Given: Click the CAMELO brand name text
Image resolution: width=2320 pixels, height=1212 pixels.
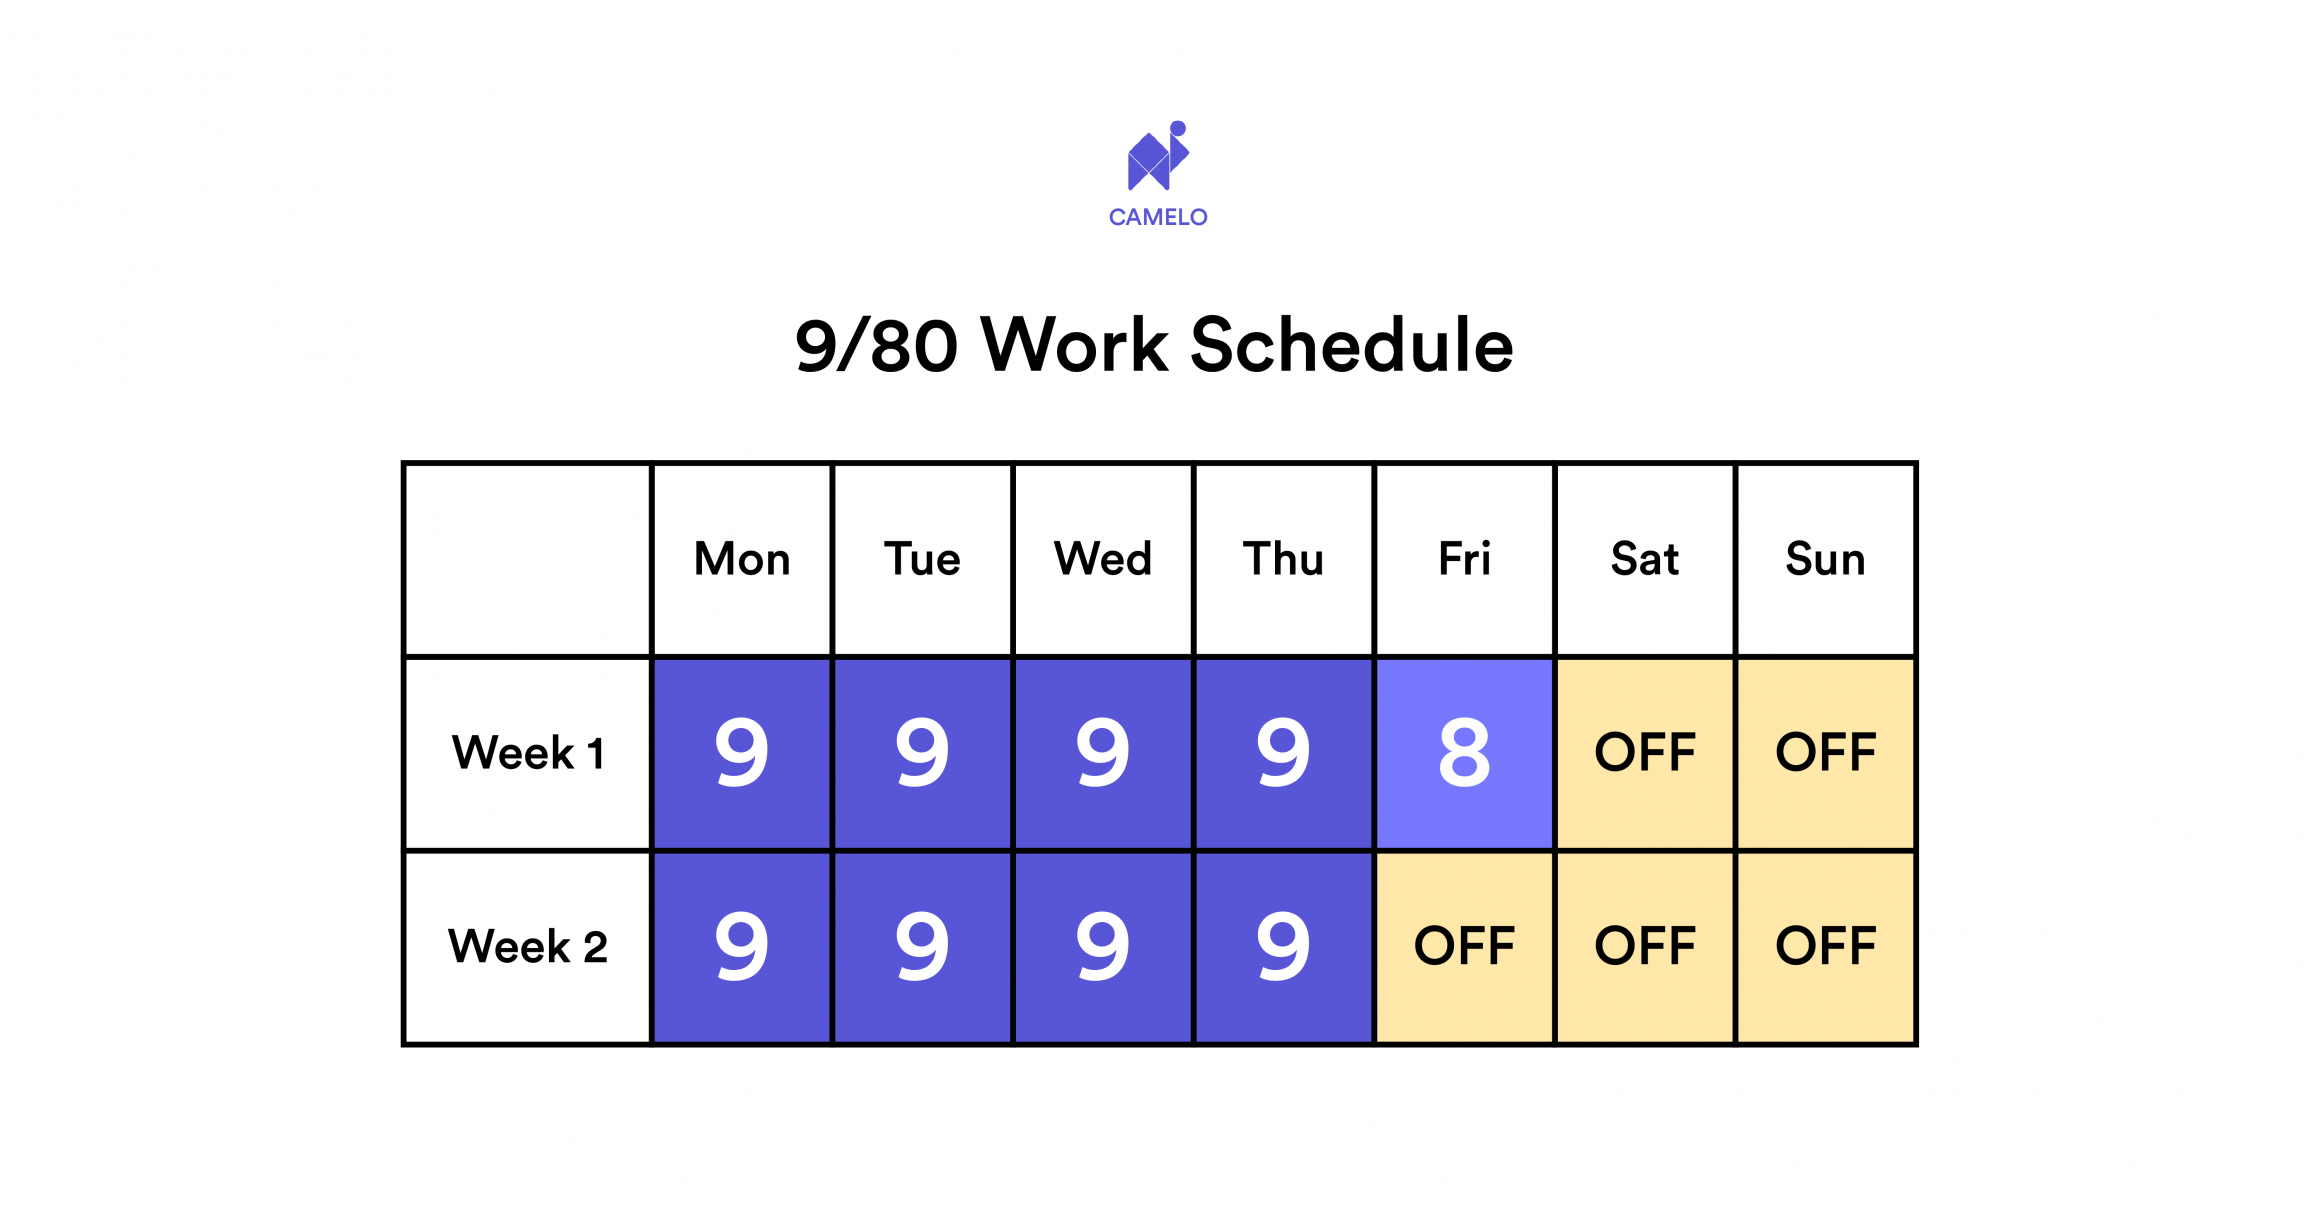Looking at the screenshot, I should 1158,217.
